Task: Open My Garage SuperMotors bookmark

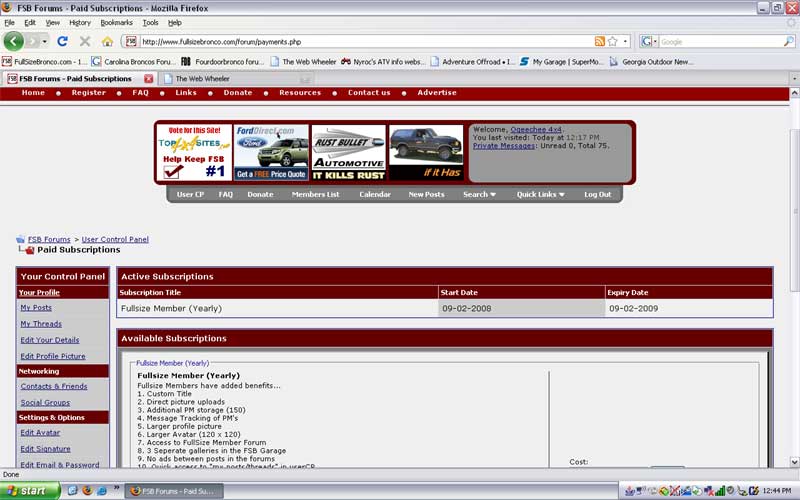Action: (561, 61)
